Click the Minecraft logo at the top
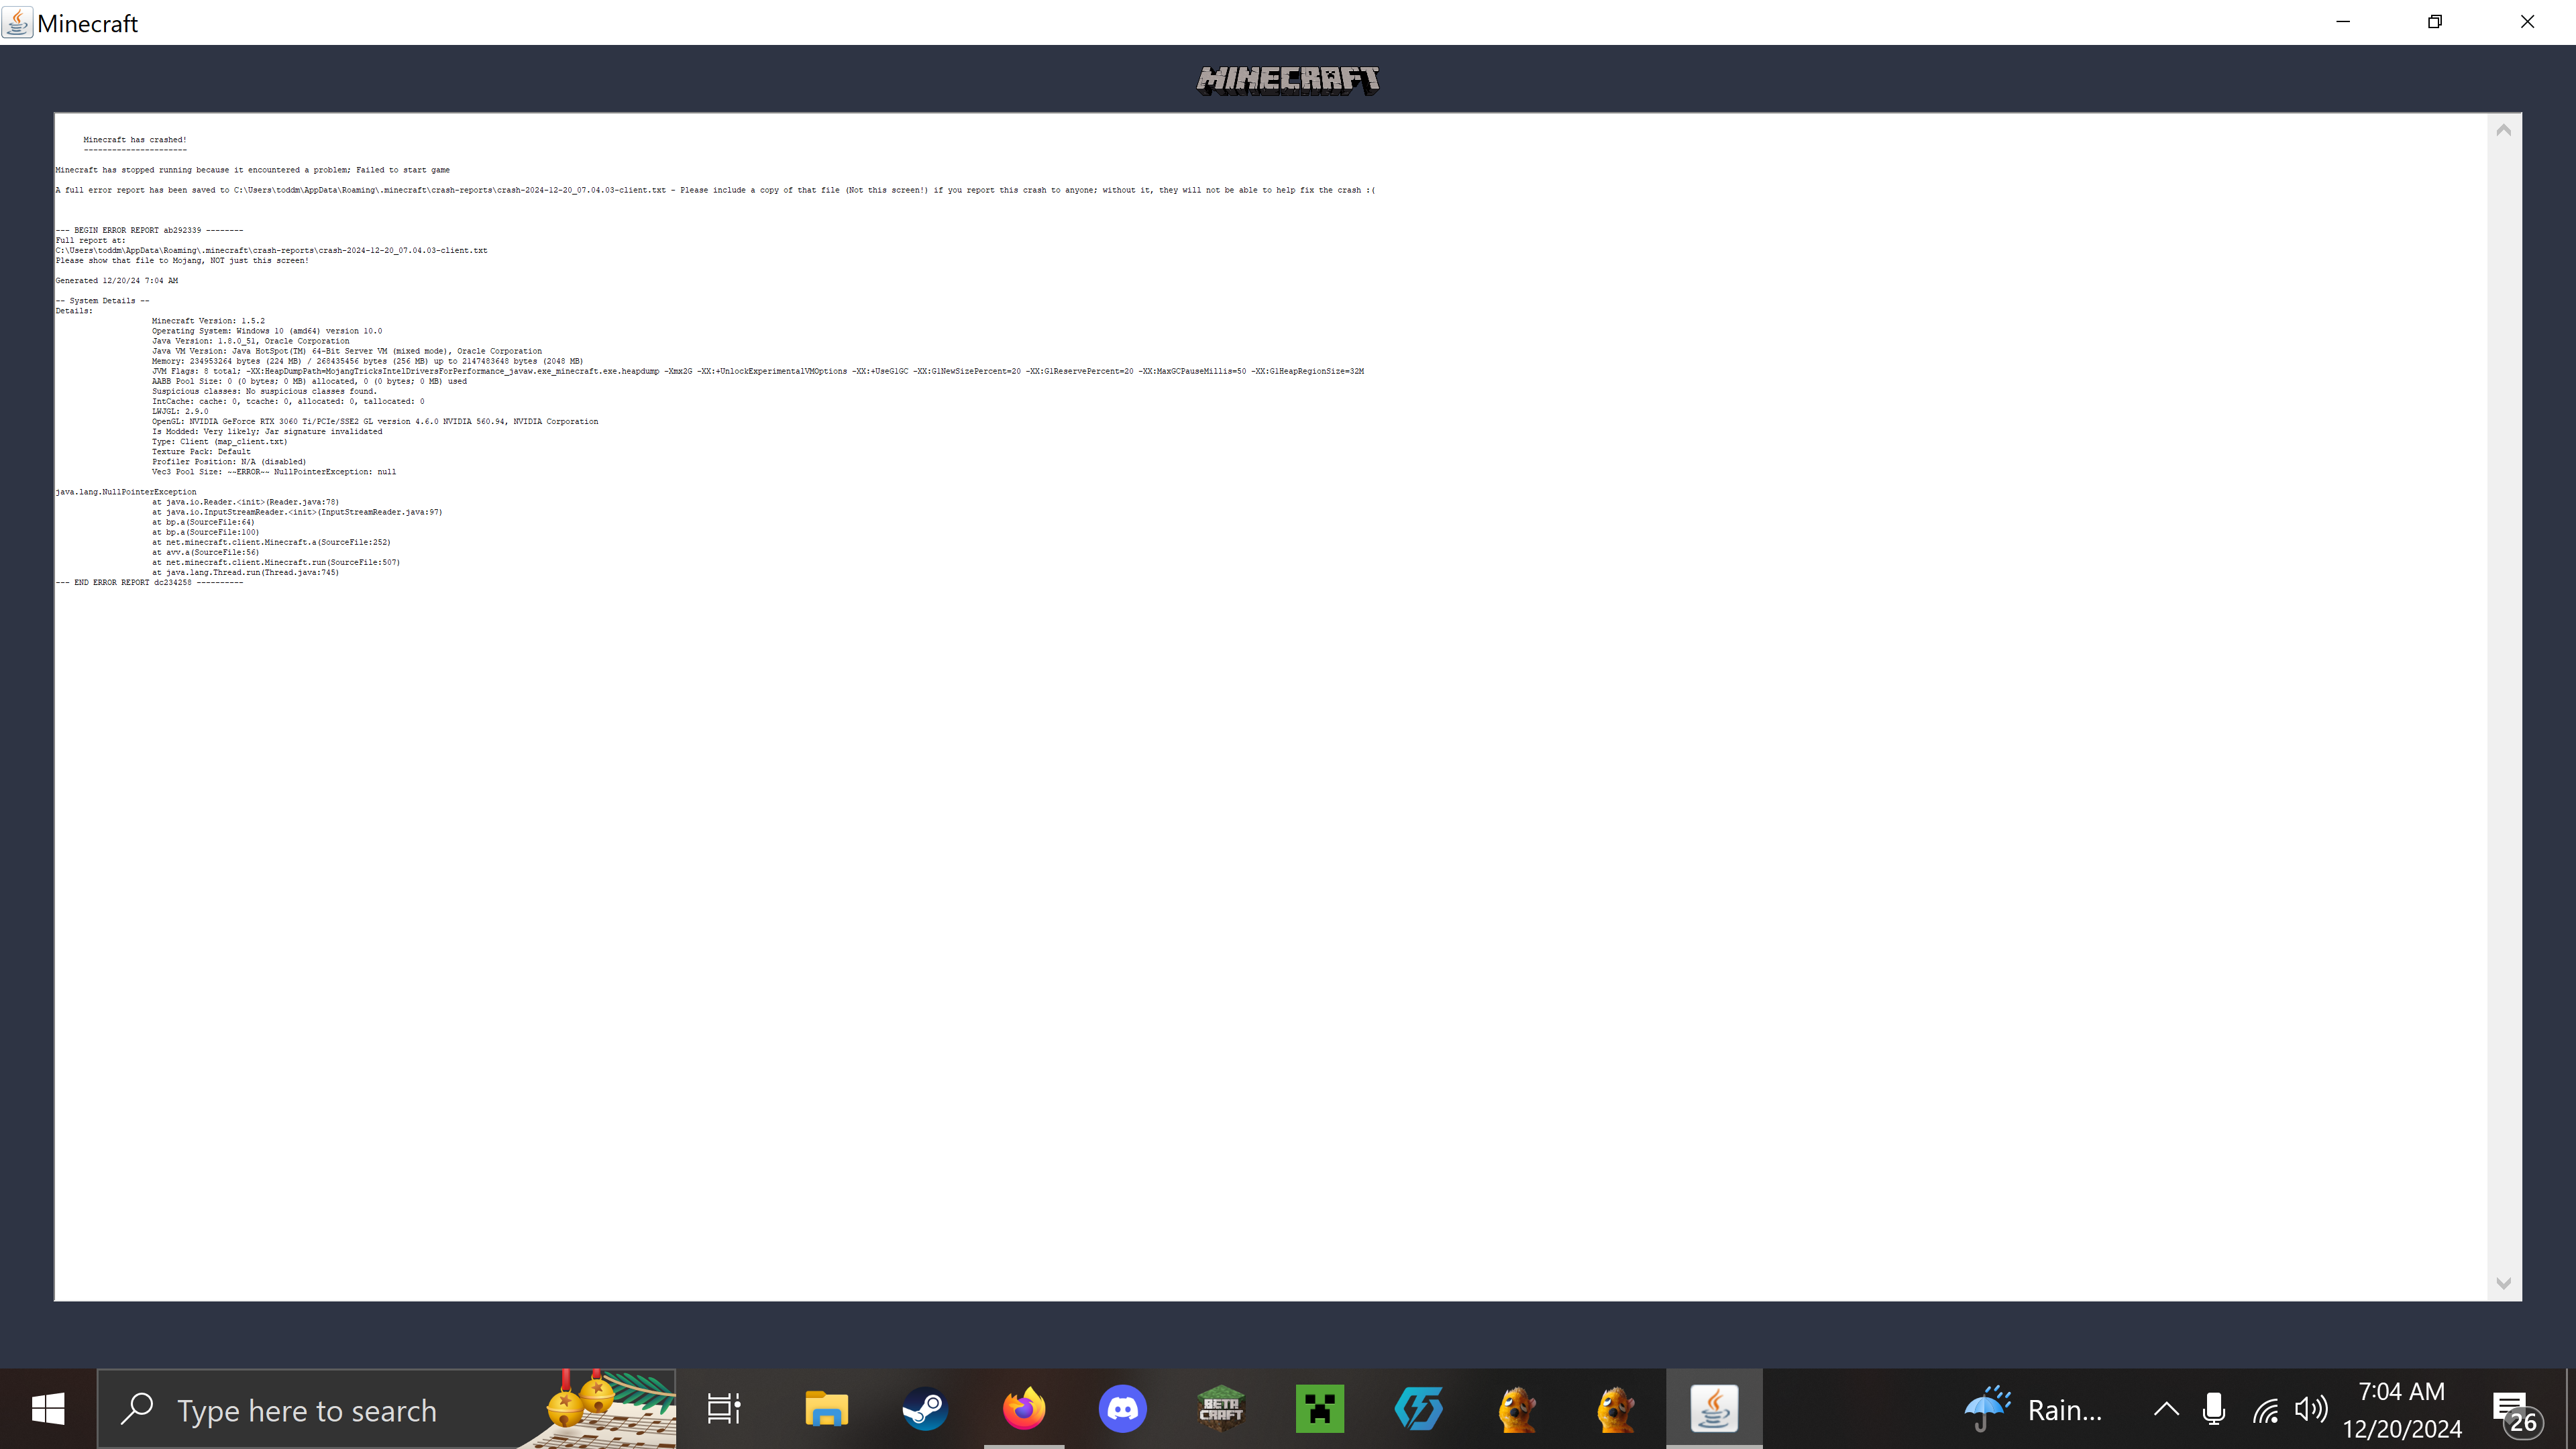Screen dimensions: 2576x1449 pos(1287,79)
